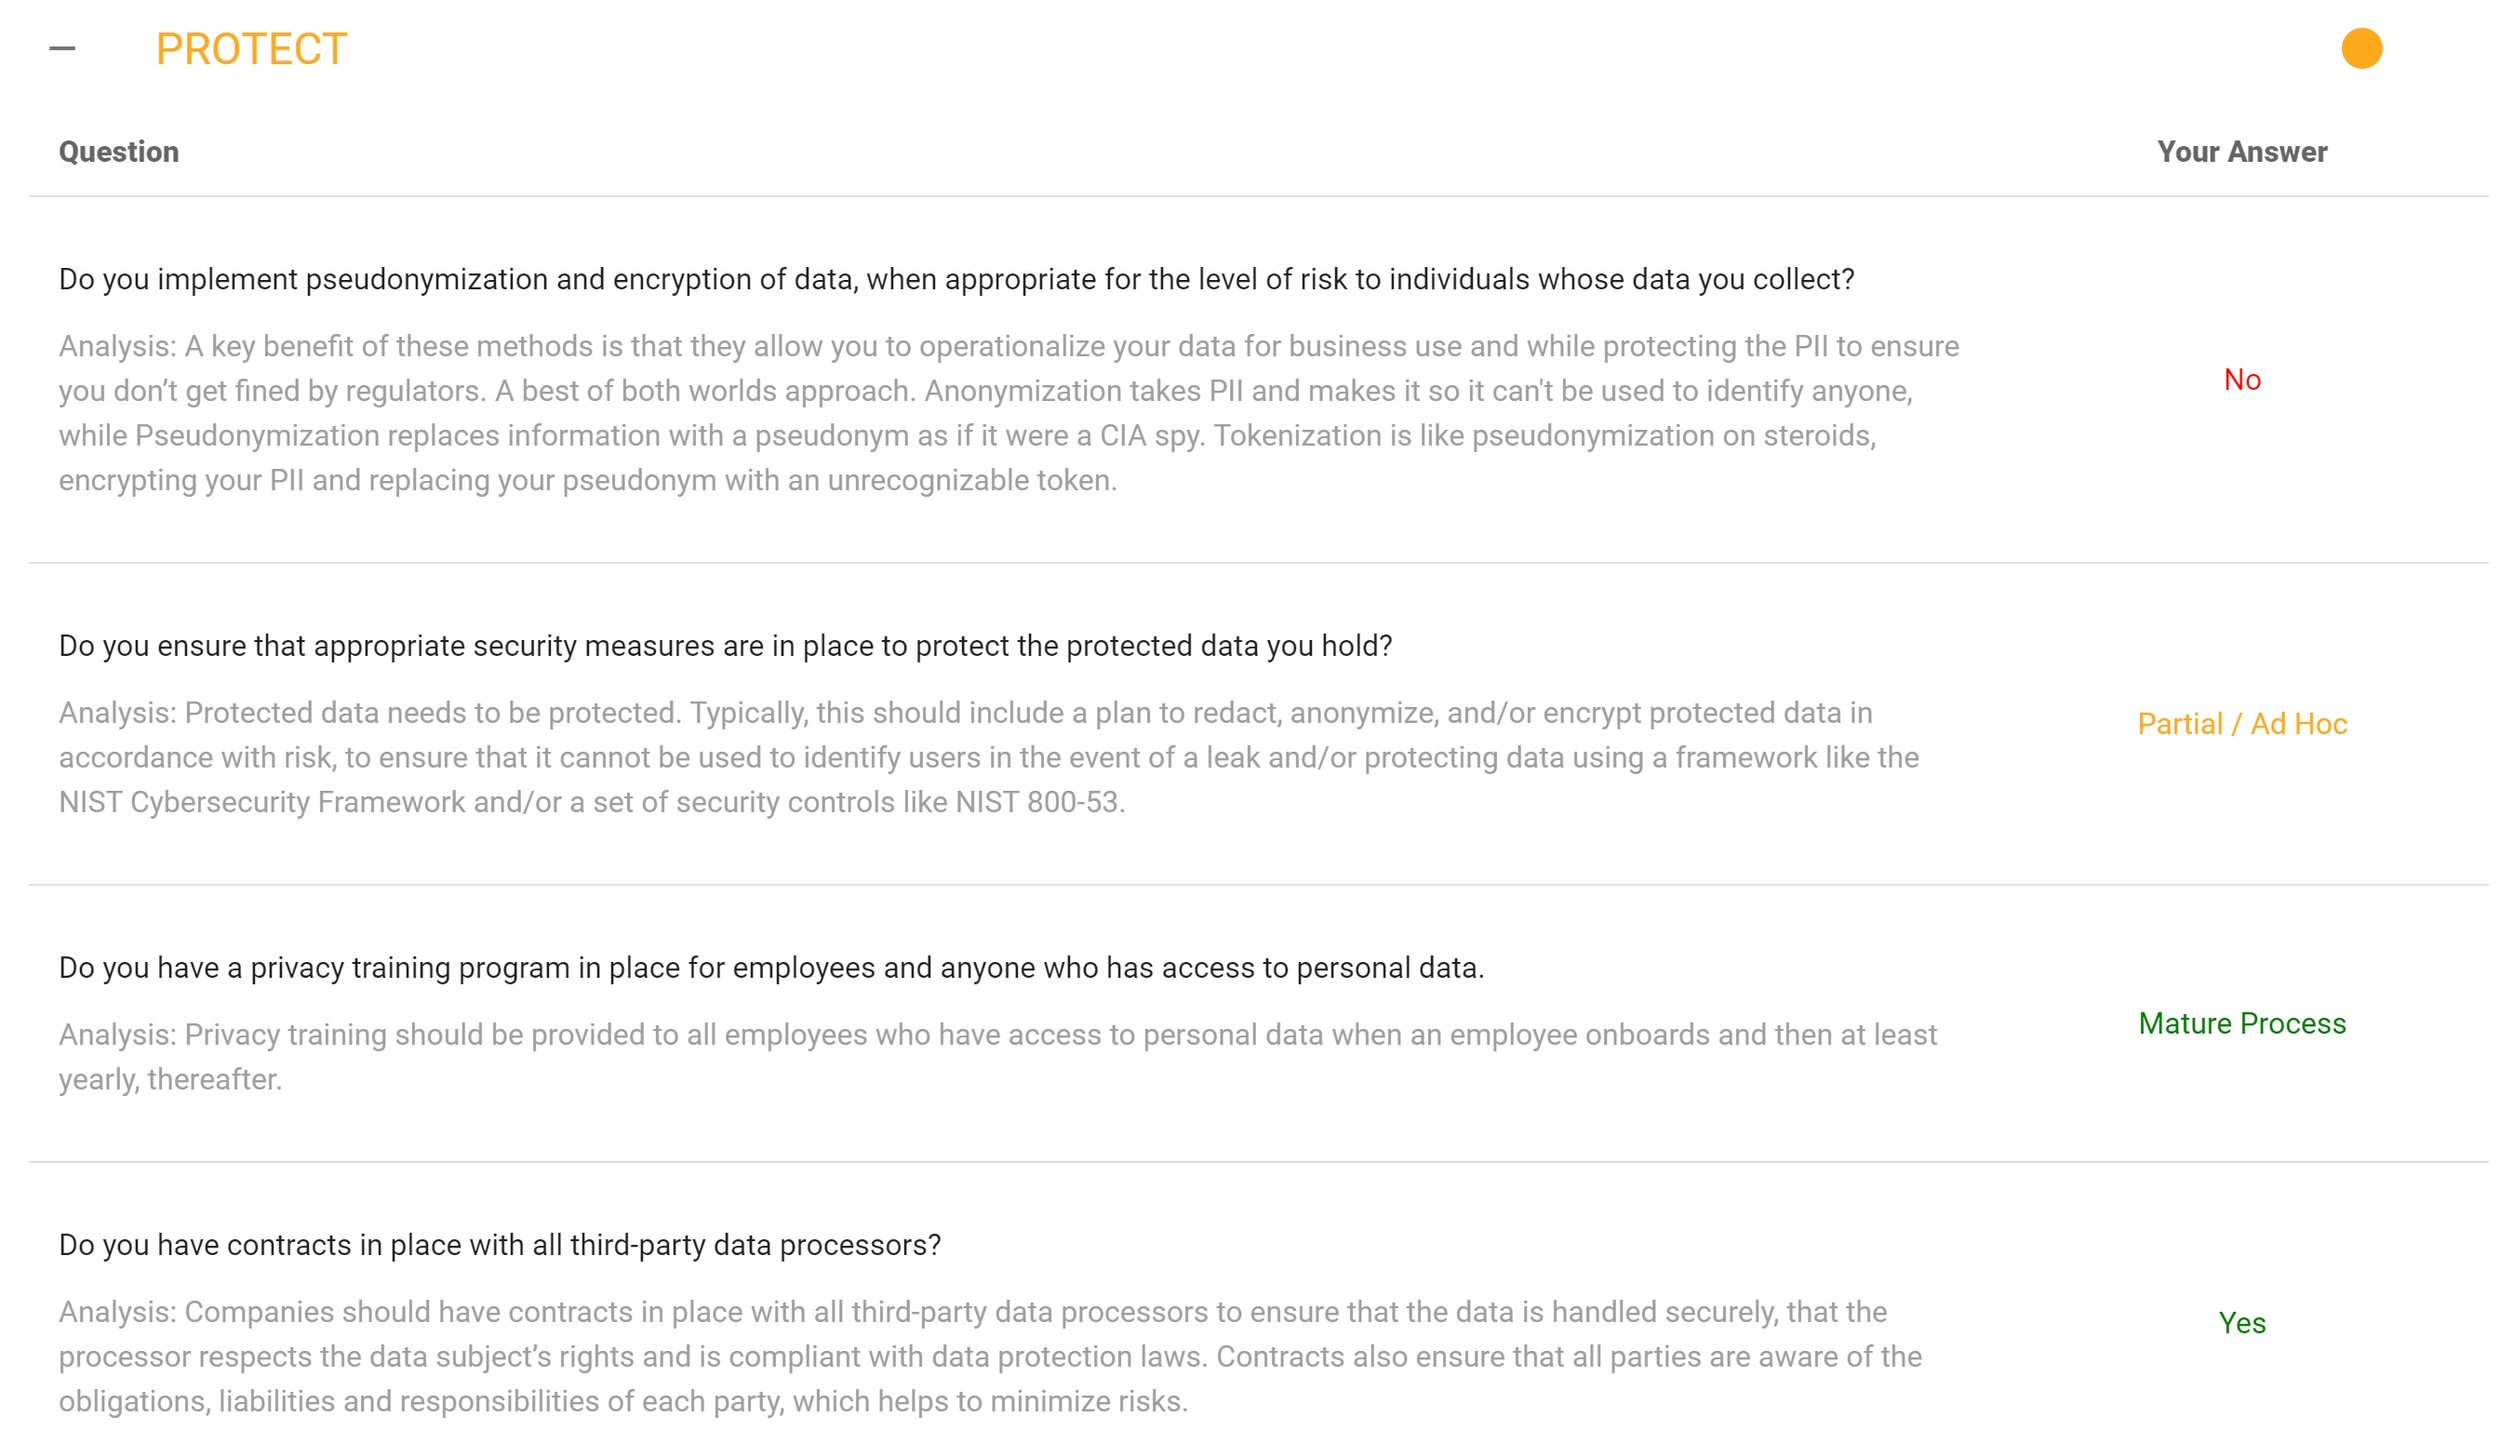The width and height of the screenshot is (2500, 1456).
Task: Click the Question column header
Action: pos(118,152)
